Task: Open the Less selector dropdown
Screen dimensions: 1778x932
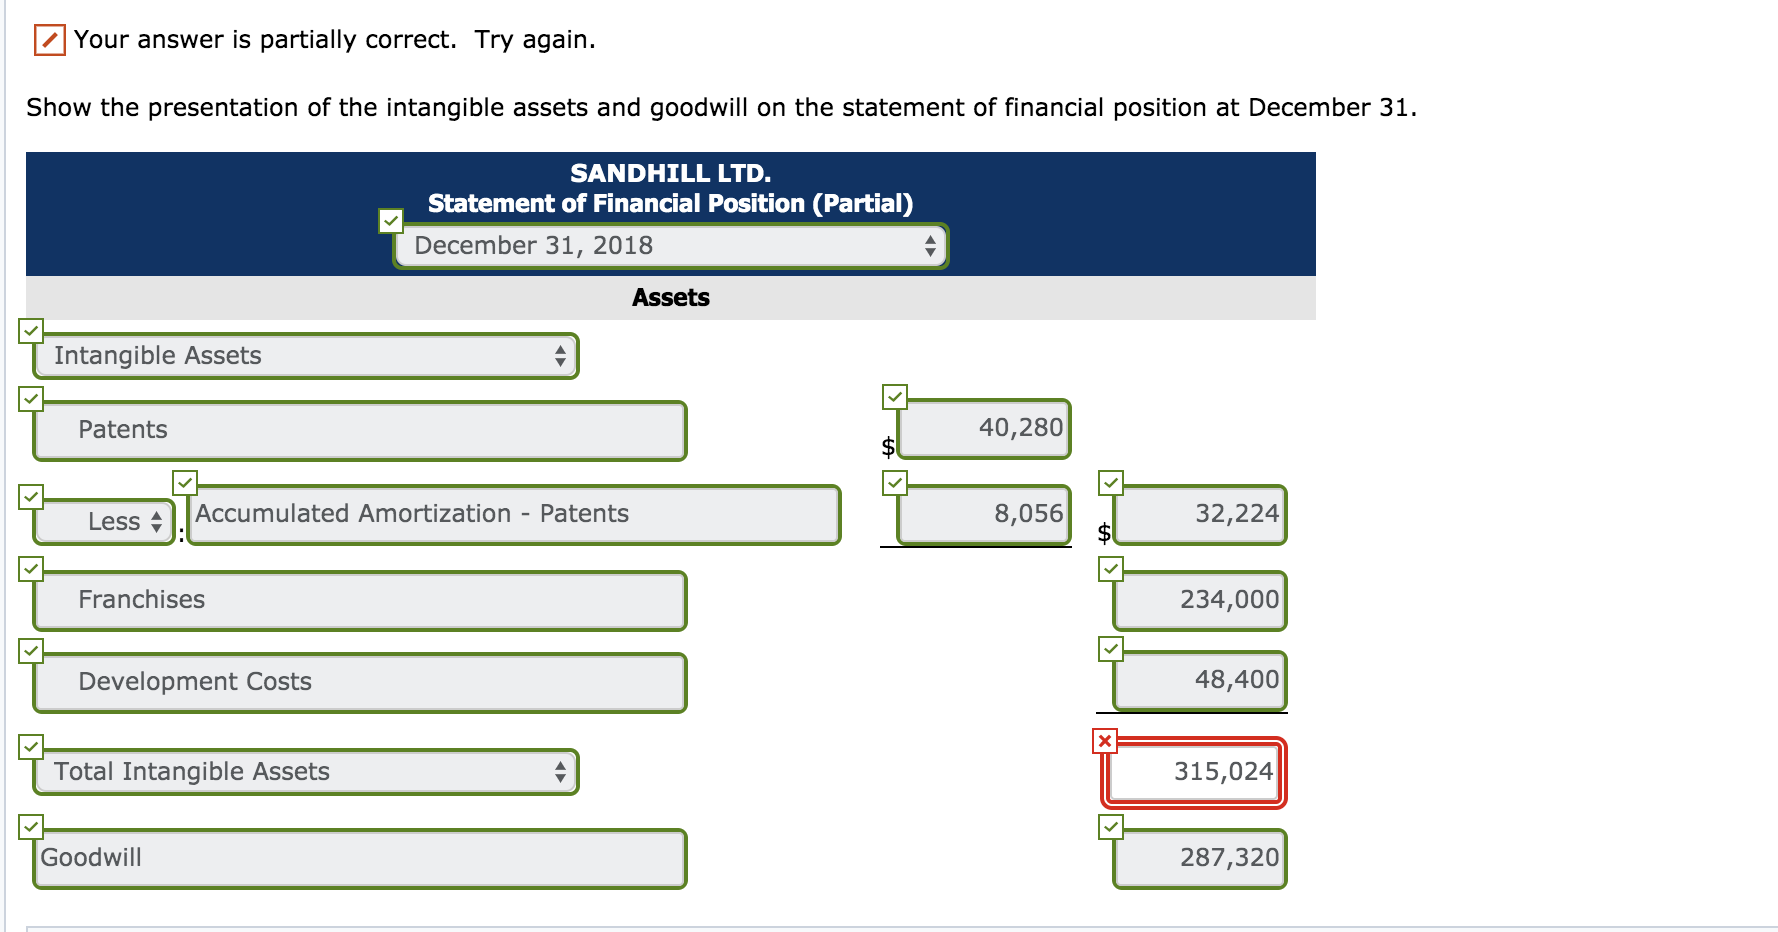Action: [103, 521]
